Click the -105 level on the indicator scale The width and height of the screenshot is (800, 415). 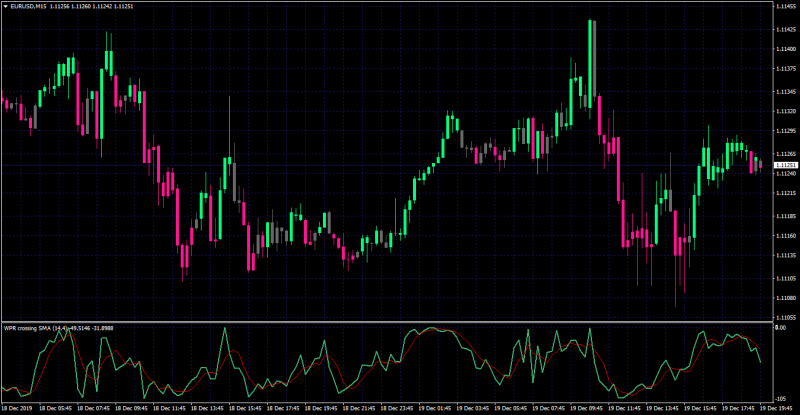[x=781, y=399]
